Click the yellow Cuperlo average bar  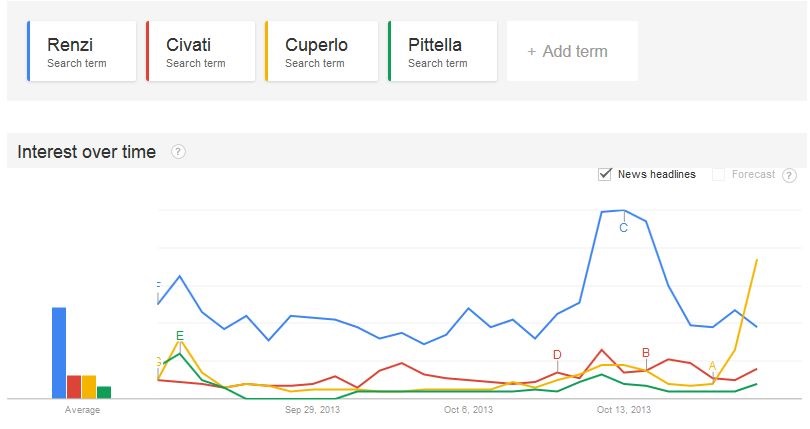tap(88, 386)
